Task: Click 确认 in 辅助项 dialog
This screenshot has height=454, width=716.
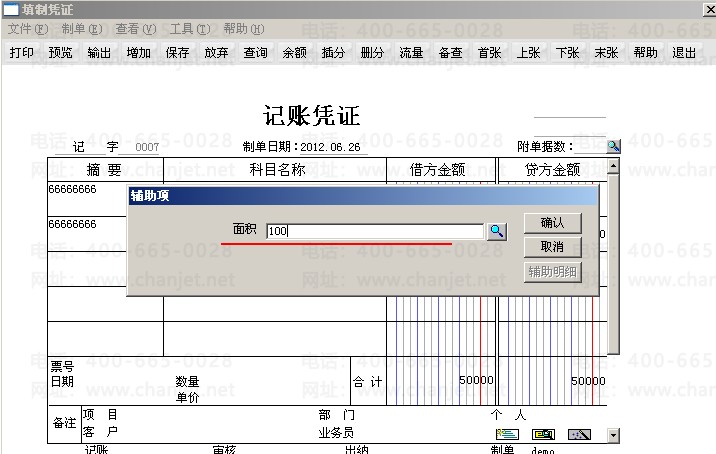Action: coord(553,223)
